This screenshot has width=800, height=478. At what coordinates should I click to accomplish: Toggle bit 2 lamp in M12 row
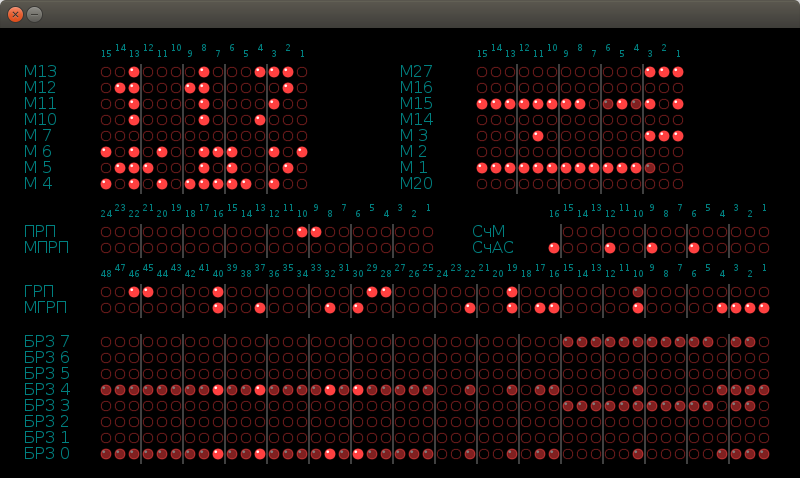[288, 88]
